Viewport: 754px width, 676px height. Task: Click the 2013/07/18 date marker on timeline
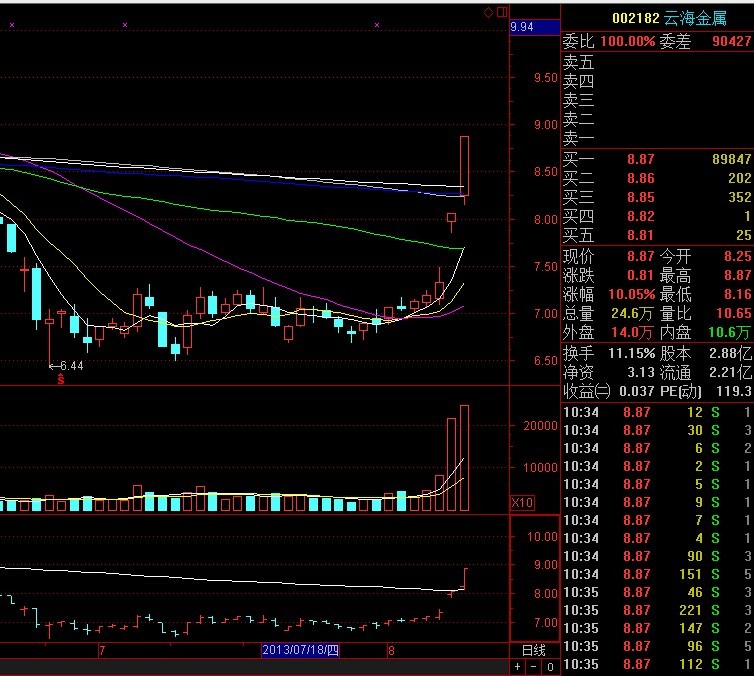point(301,649)
